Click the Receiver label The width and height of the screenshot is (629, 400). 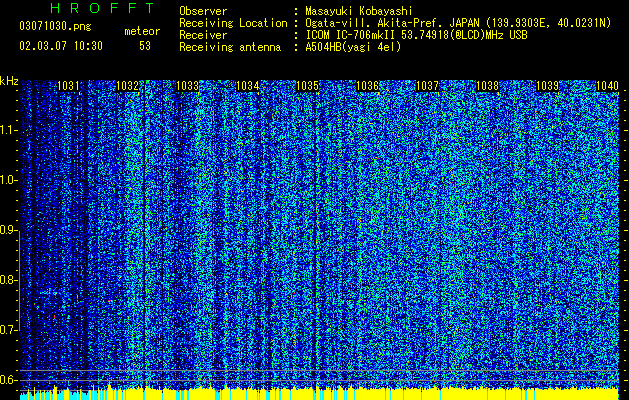(x=203, y=35)
